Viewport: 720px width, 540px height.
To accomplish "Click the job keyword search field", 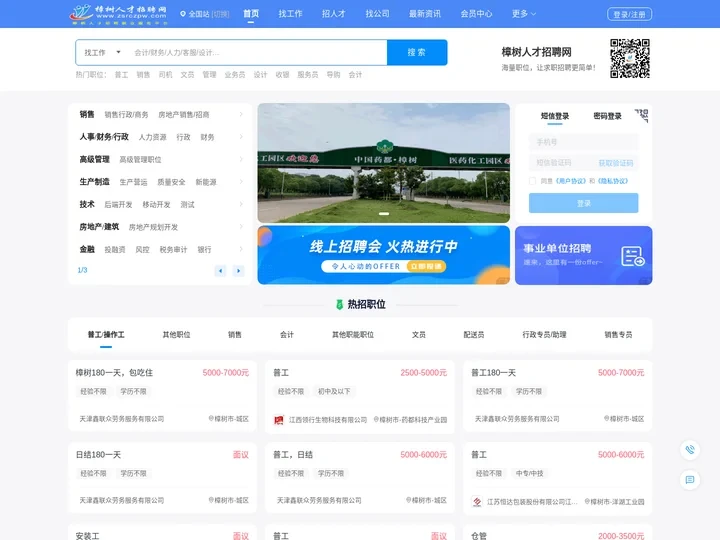I will [257, 53].
